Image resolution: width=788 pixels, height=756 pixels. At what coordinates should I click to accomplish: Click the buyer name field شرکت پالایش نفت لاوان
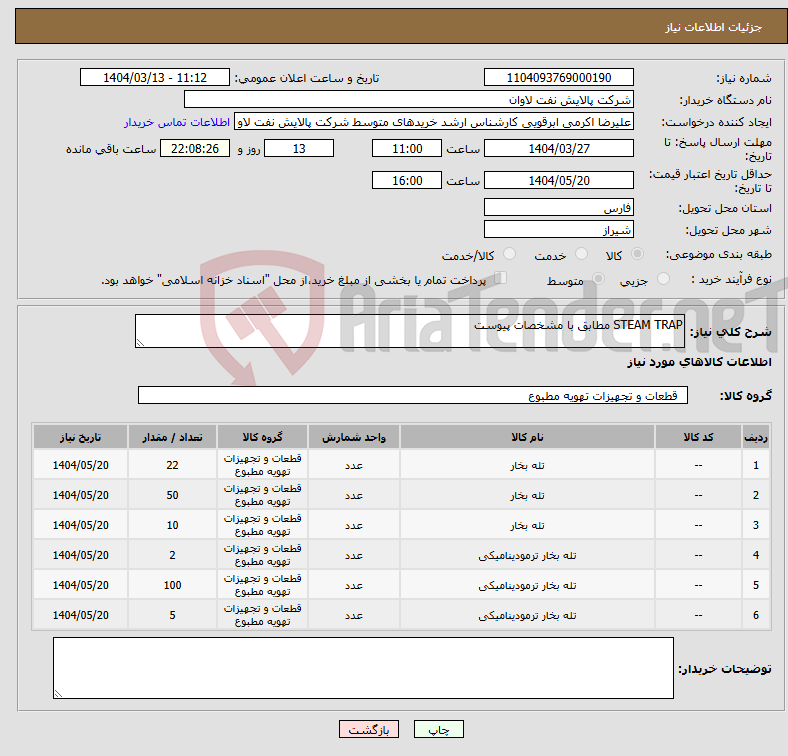[409, 100]
